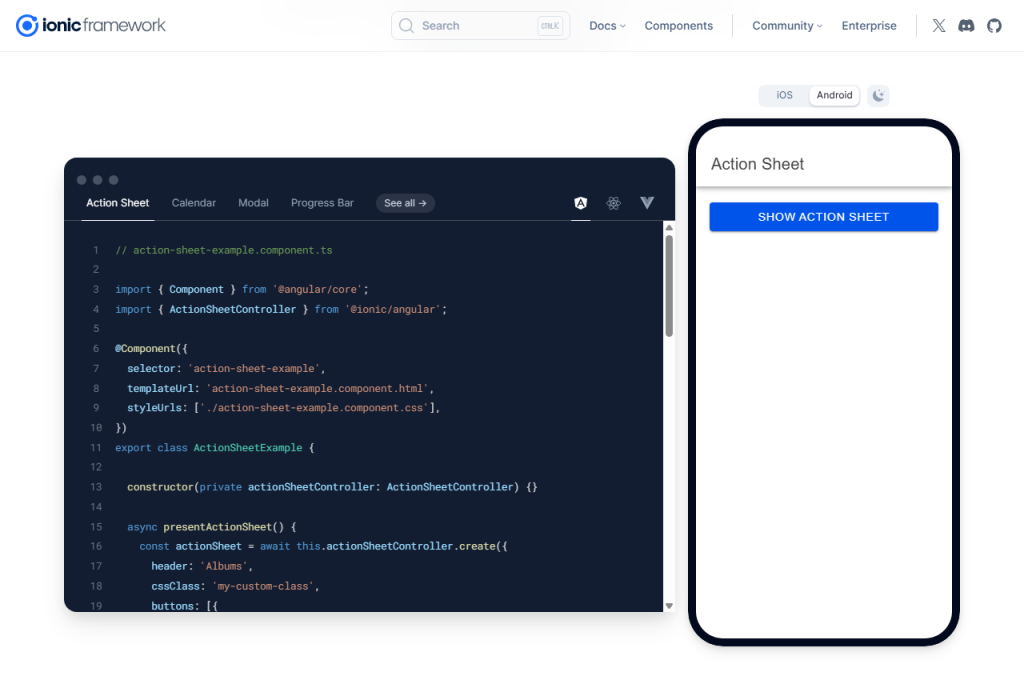1024x684 pixels.
Task: Select the Angular framework icon
Action: [x=581, y=203]
